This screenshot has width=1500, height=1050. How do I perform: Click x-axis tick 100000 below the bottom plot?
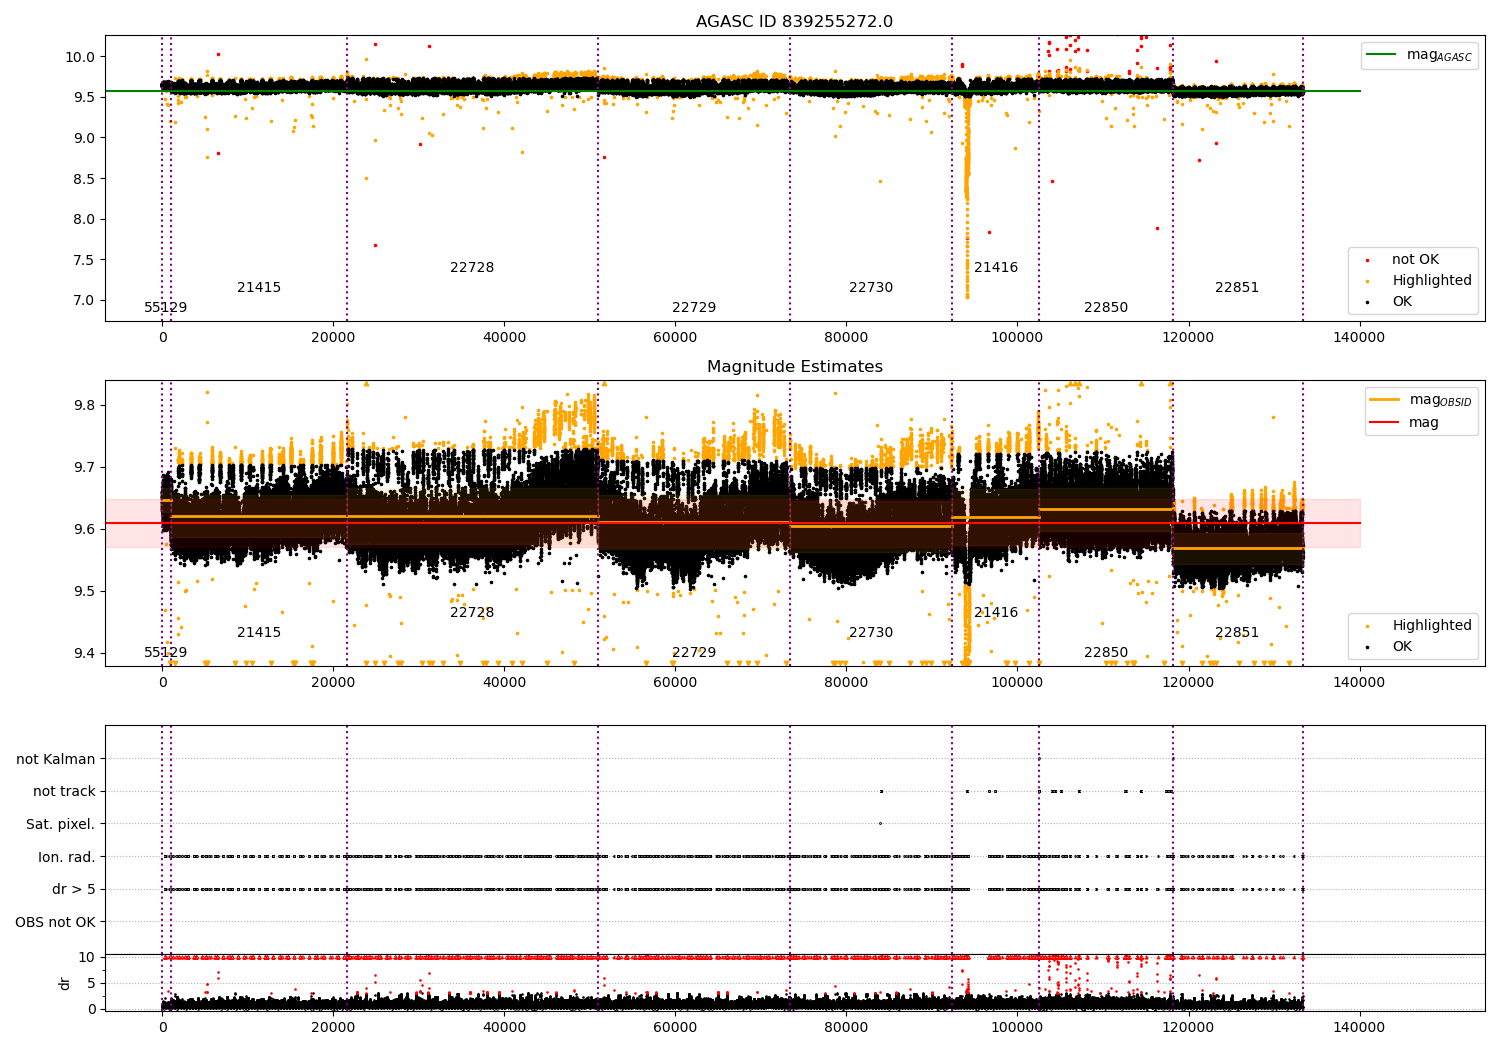pyautogui.click(x=1017, y=1026)
